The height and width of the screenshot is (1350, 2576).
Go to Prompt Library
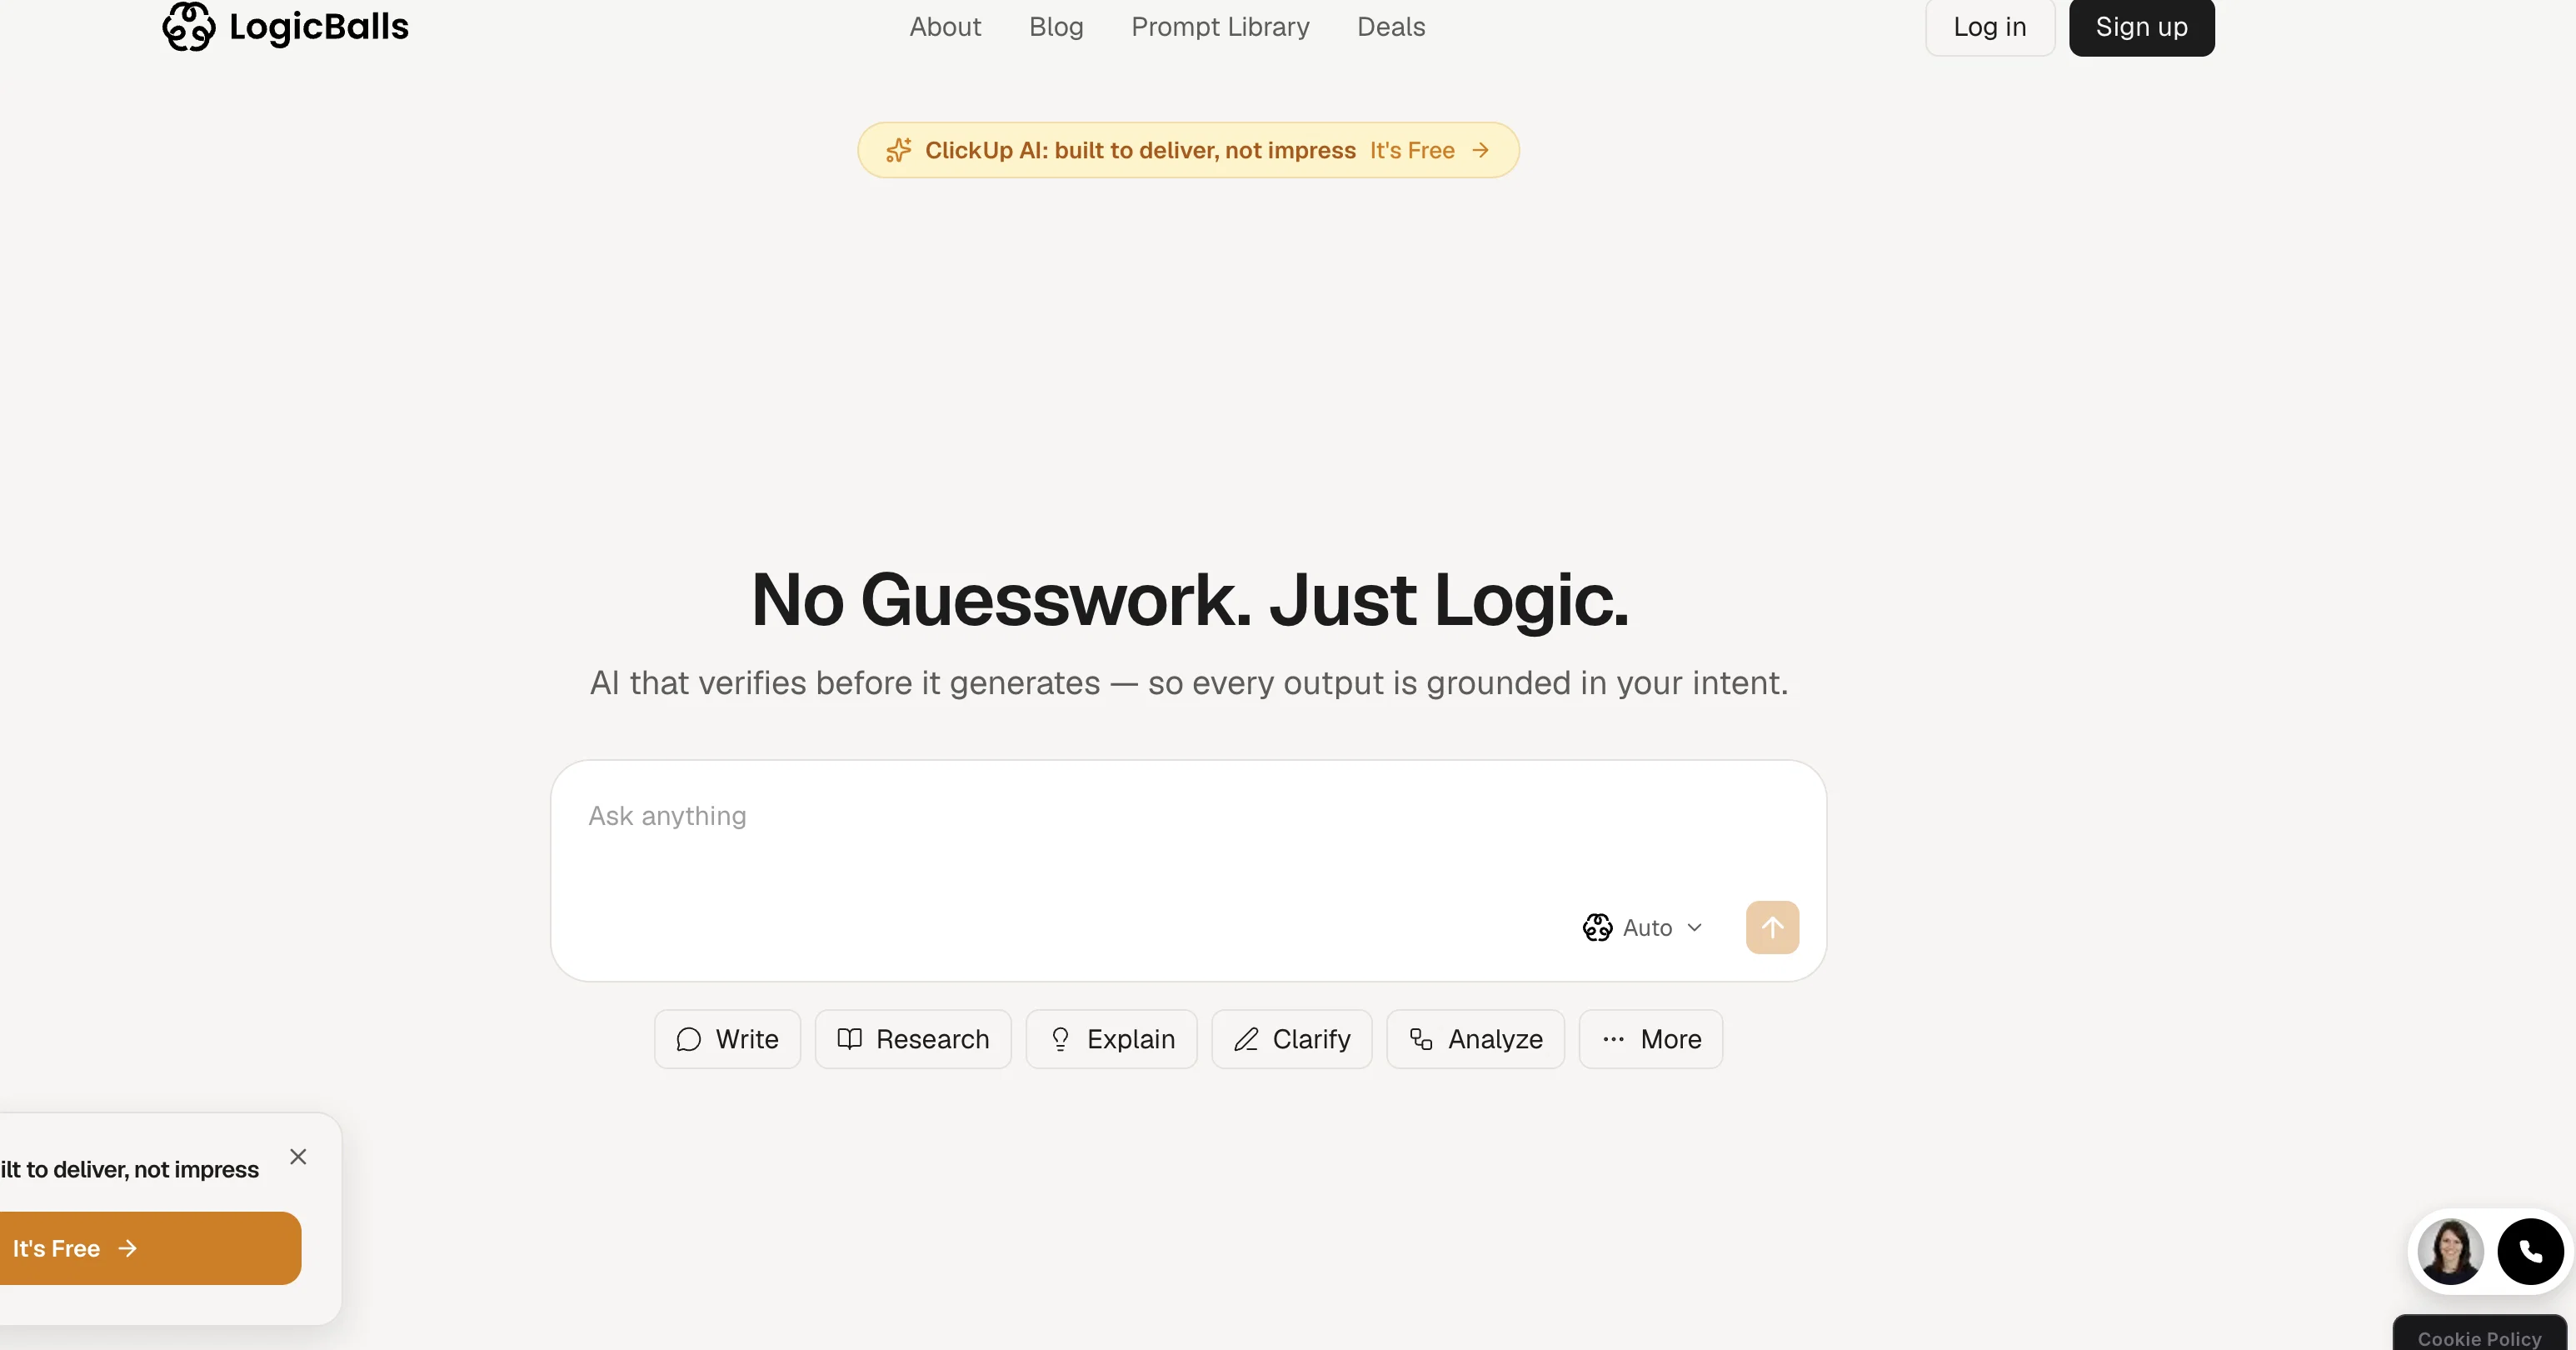[x=1220, y=27]
